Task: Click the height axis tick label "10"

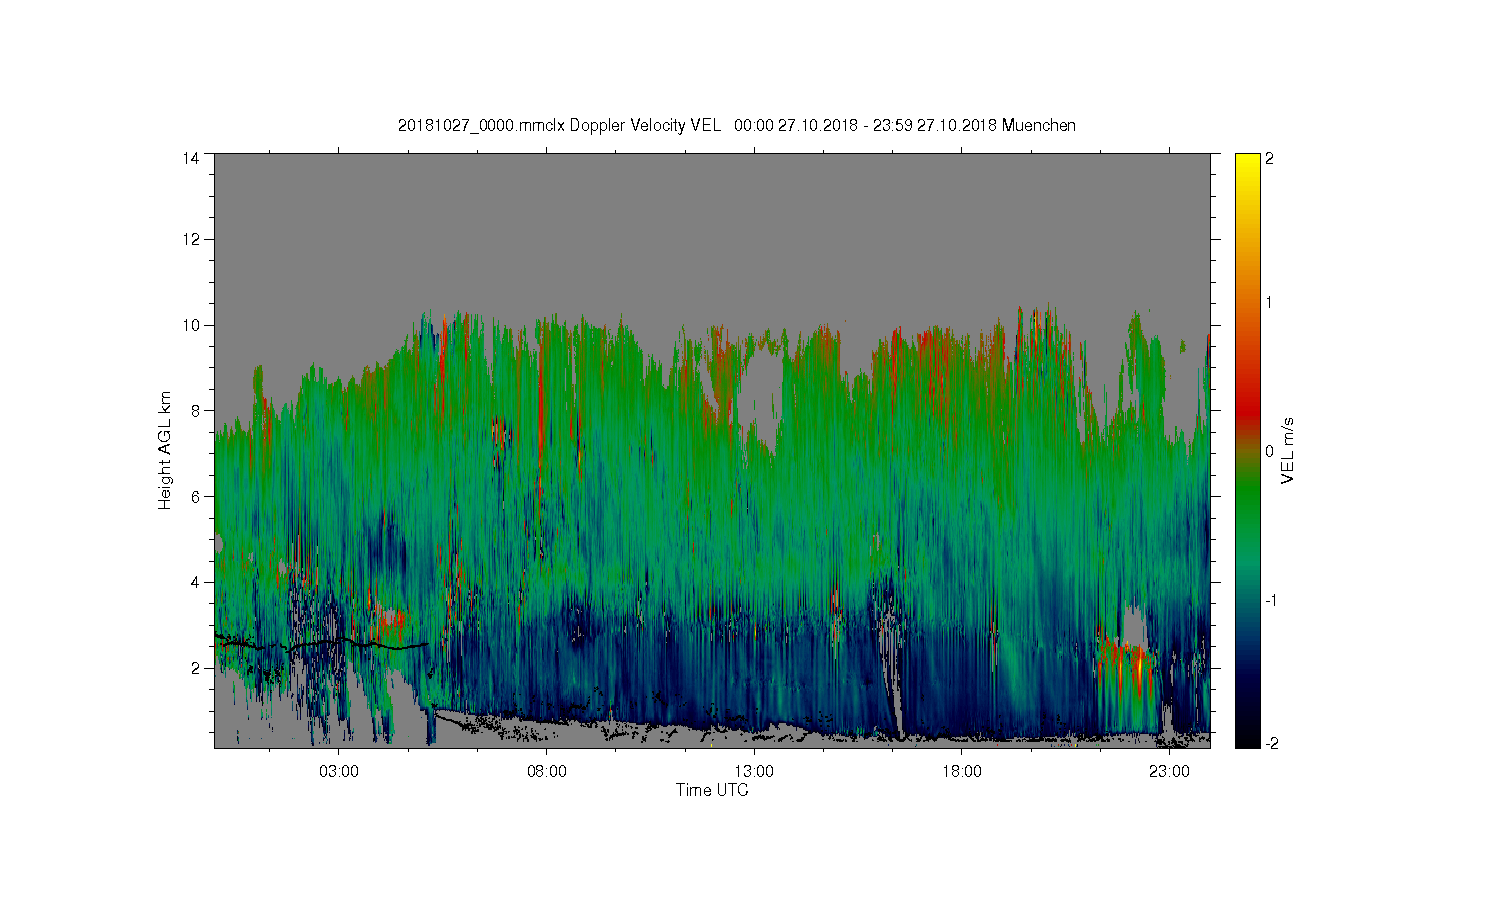Action: click(191, 325)
